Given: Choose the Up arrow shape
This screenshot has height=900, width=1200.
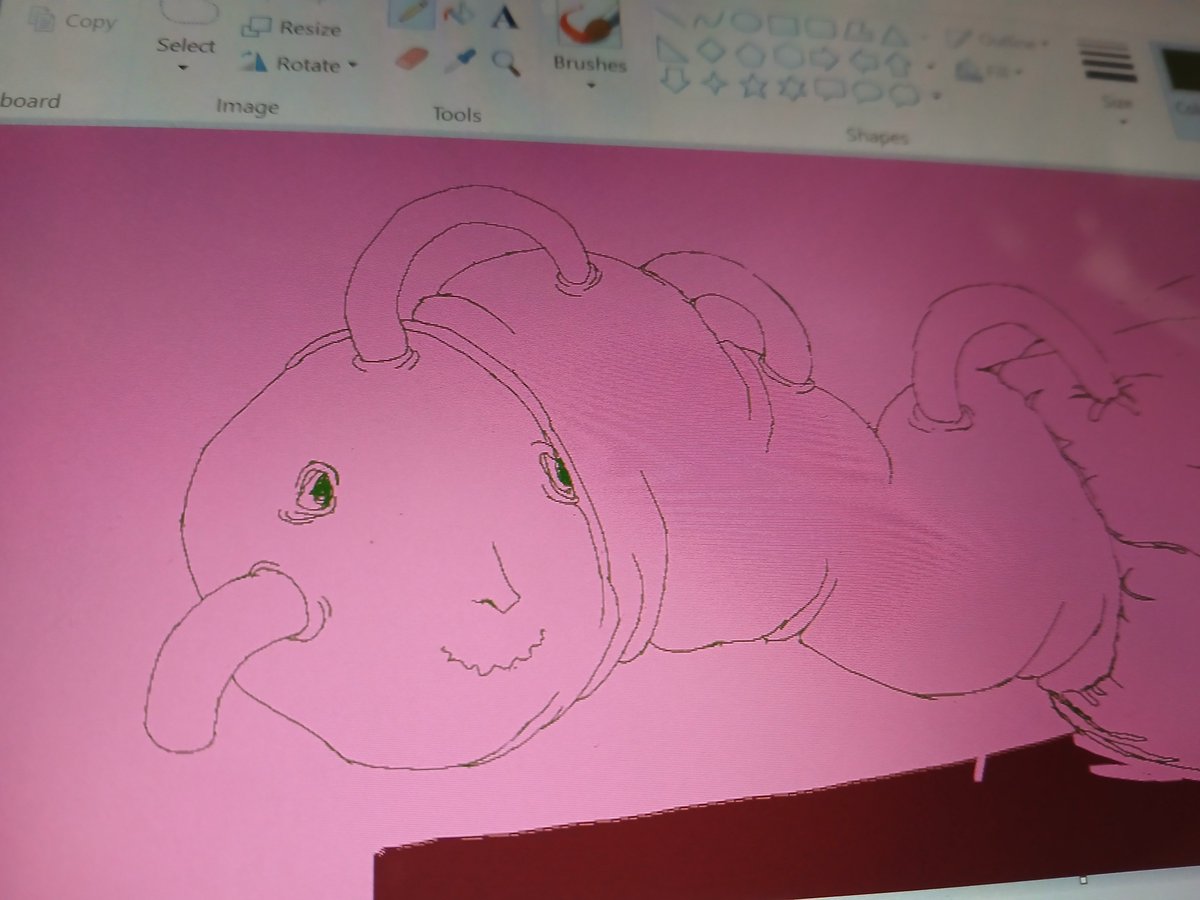Looking at the screenshot, I should [899, 65].
